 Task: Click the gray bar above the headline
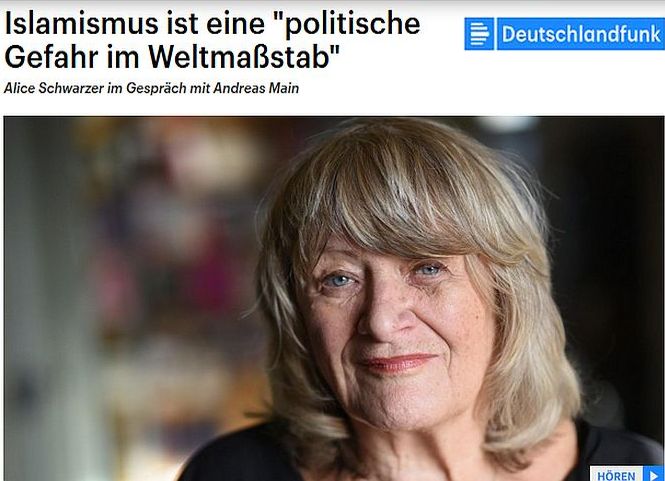332,2
